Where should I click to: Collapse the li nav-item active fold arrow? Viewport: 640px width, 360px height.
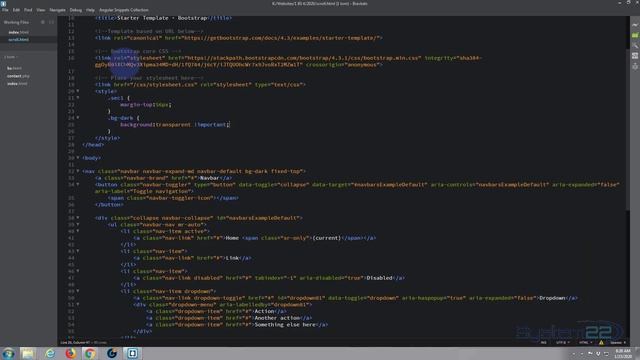coord(78,231)
